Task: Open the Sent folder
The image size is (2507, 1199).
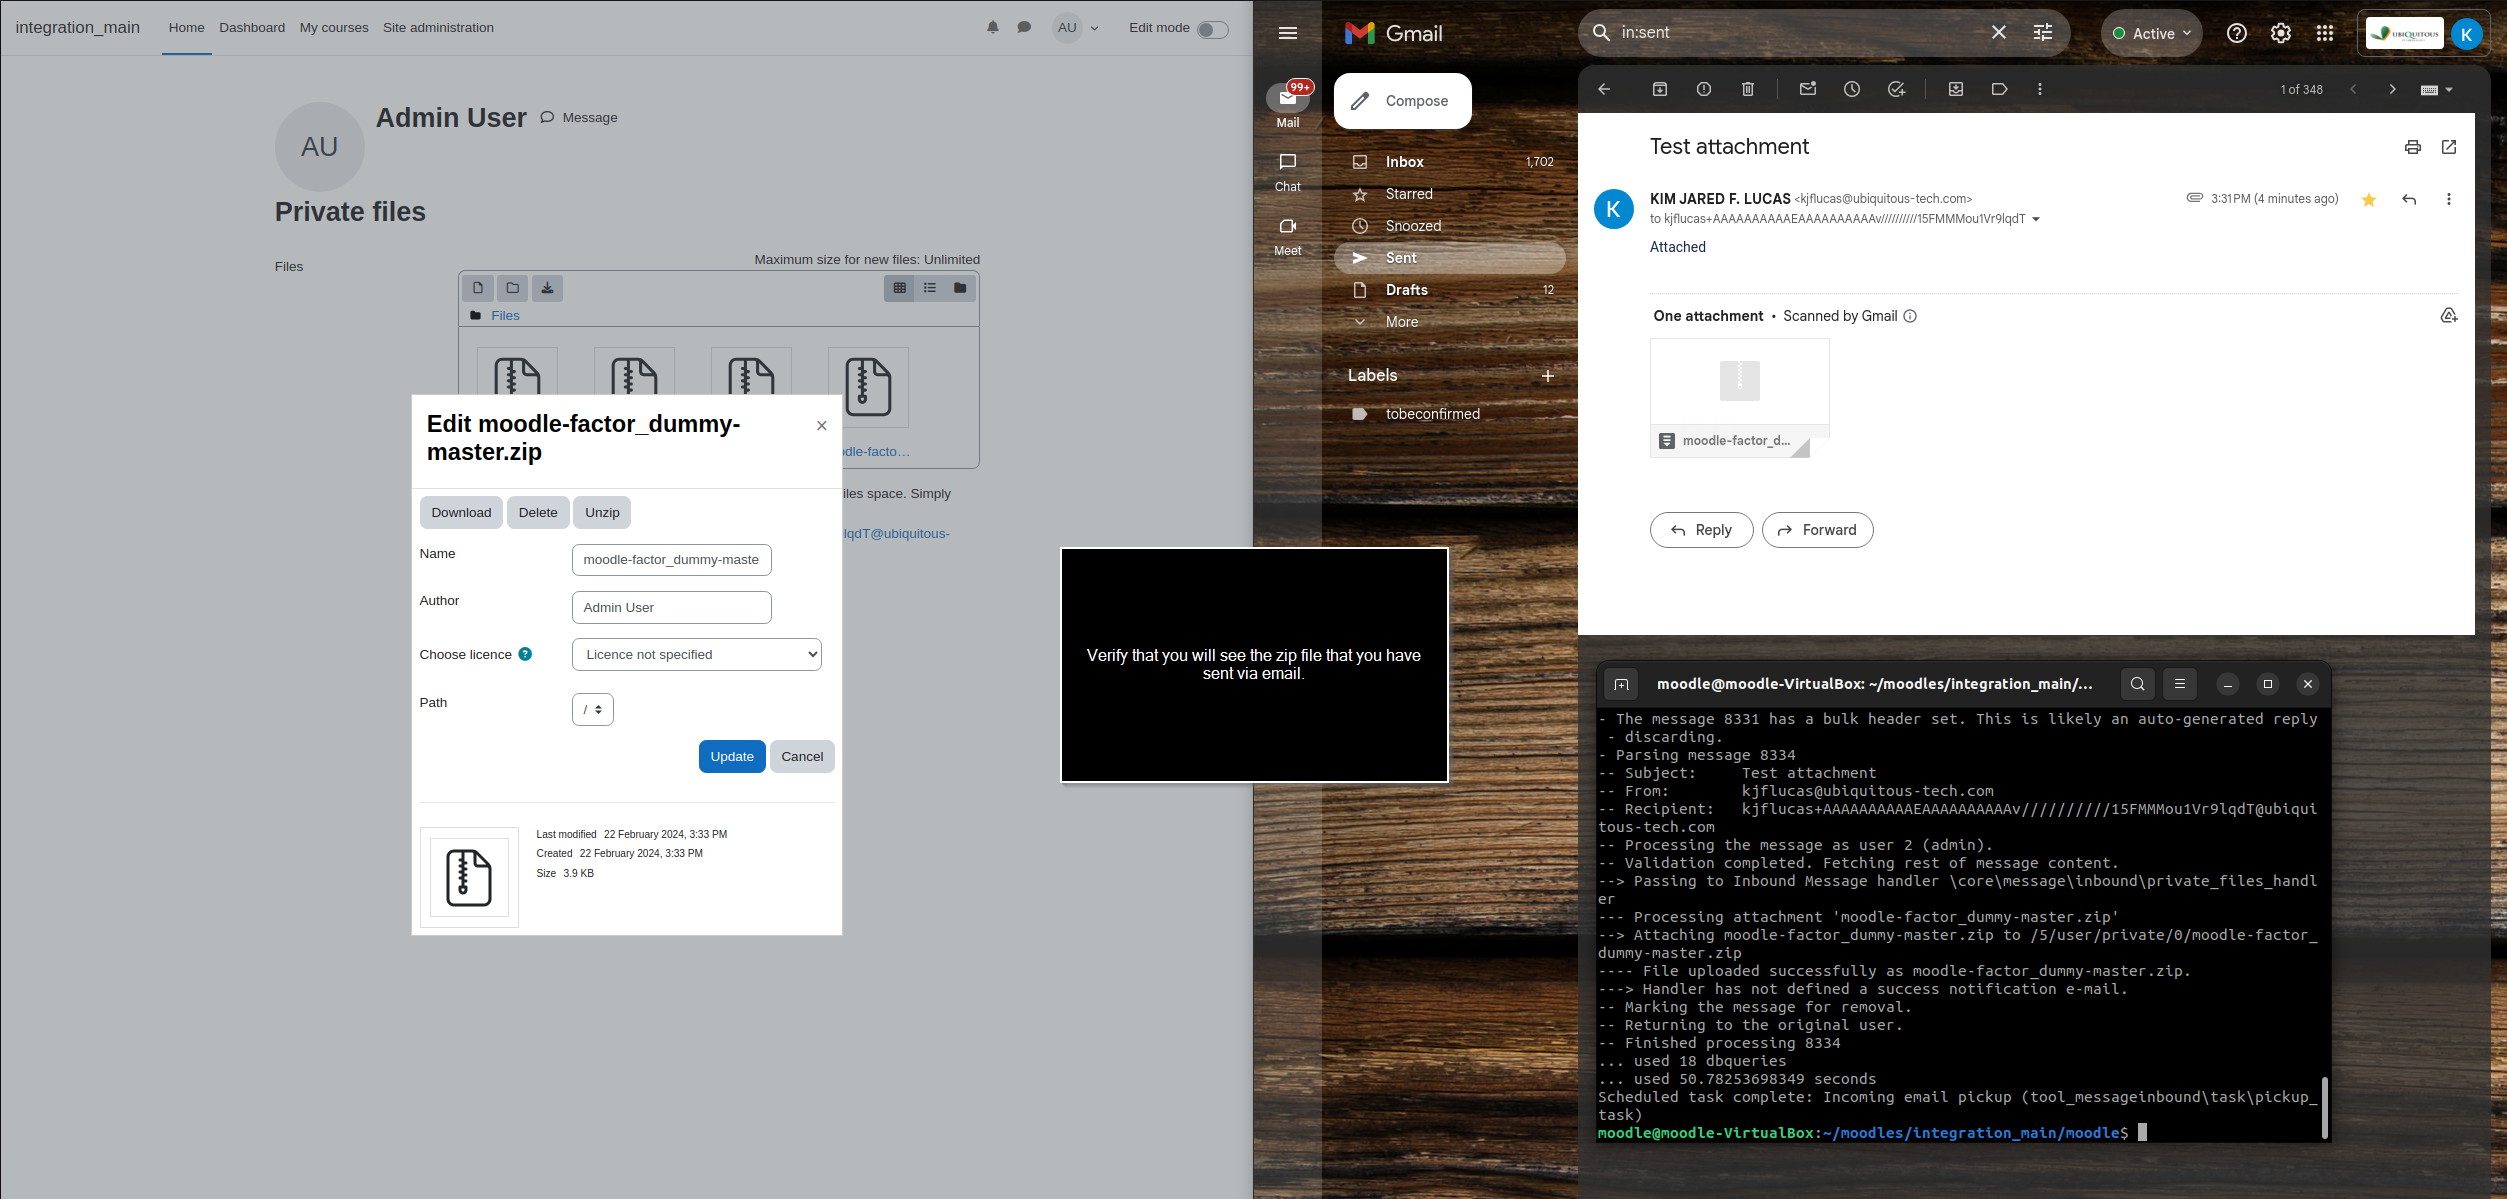Action: click(x=1450, y=258)
